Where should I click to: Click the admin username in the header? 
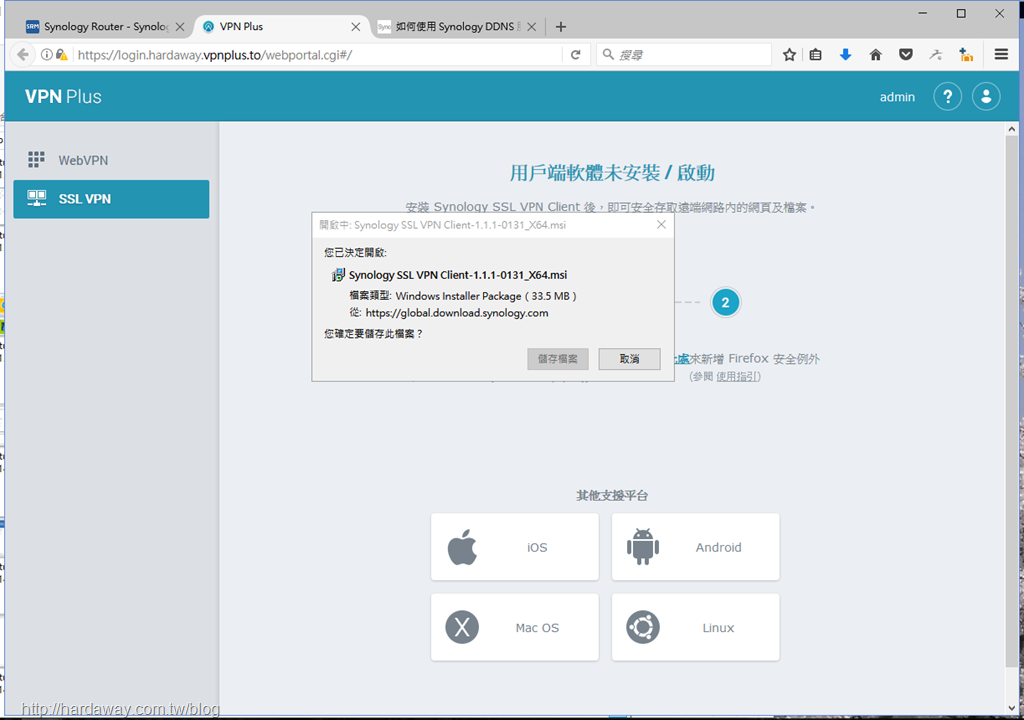[x=897, y=97]
